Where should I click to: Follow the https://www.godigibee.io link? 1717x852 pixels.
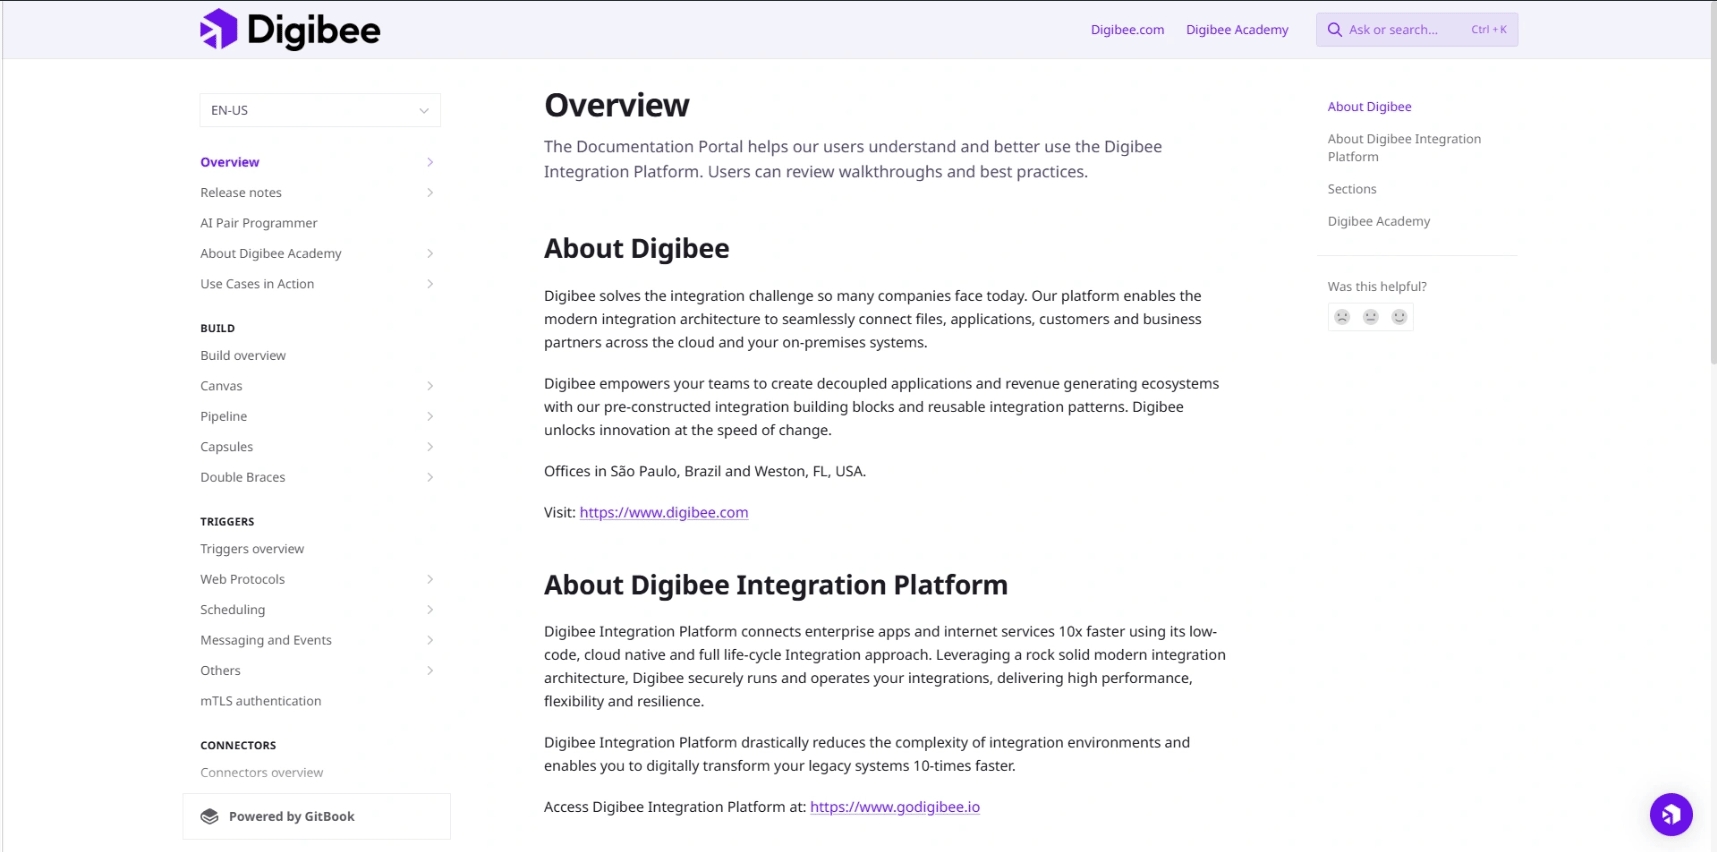coord(894,808)
